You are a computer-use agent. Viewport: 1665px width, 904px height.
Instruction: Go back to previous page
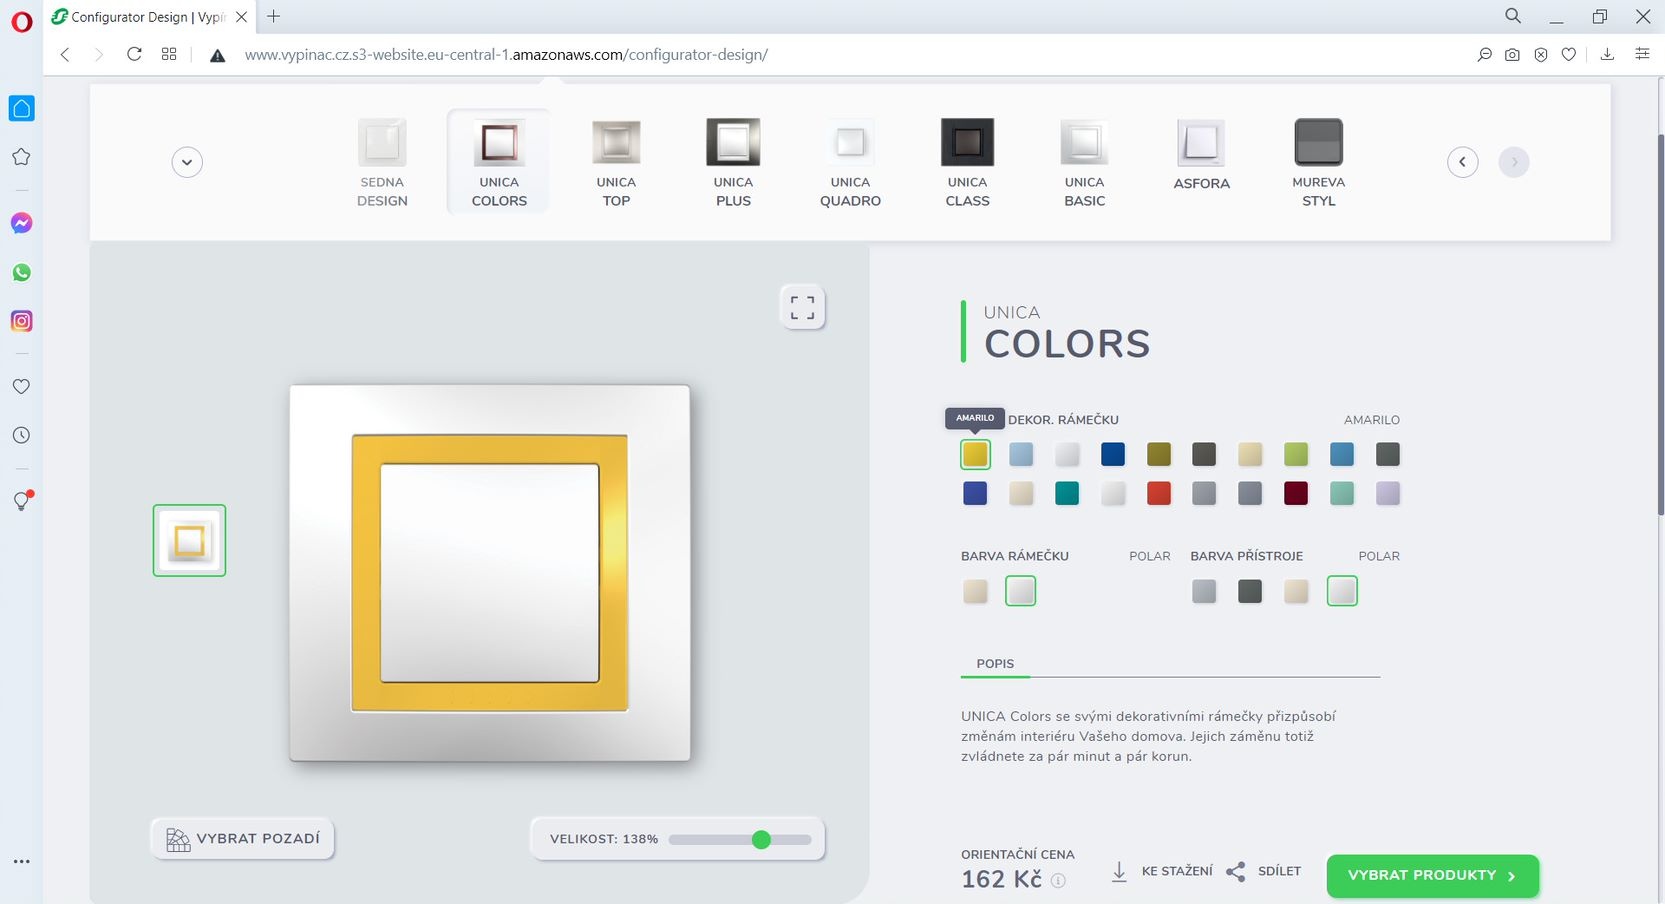click(x=65, y=55)
